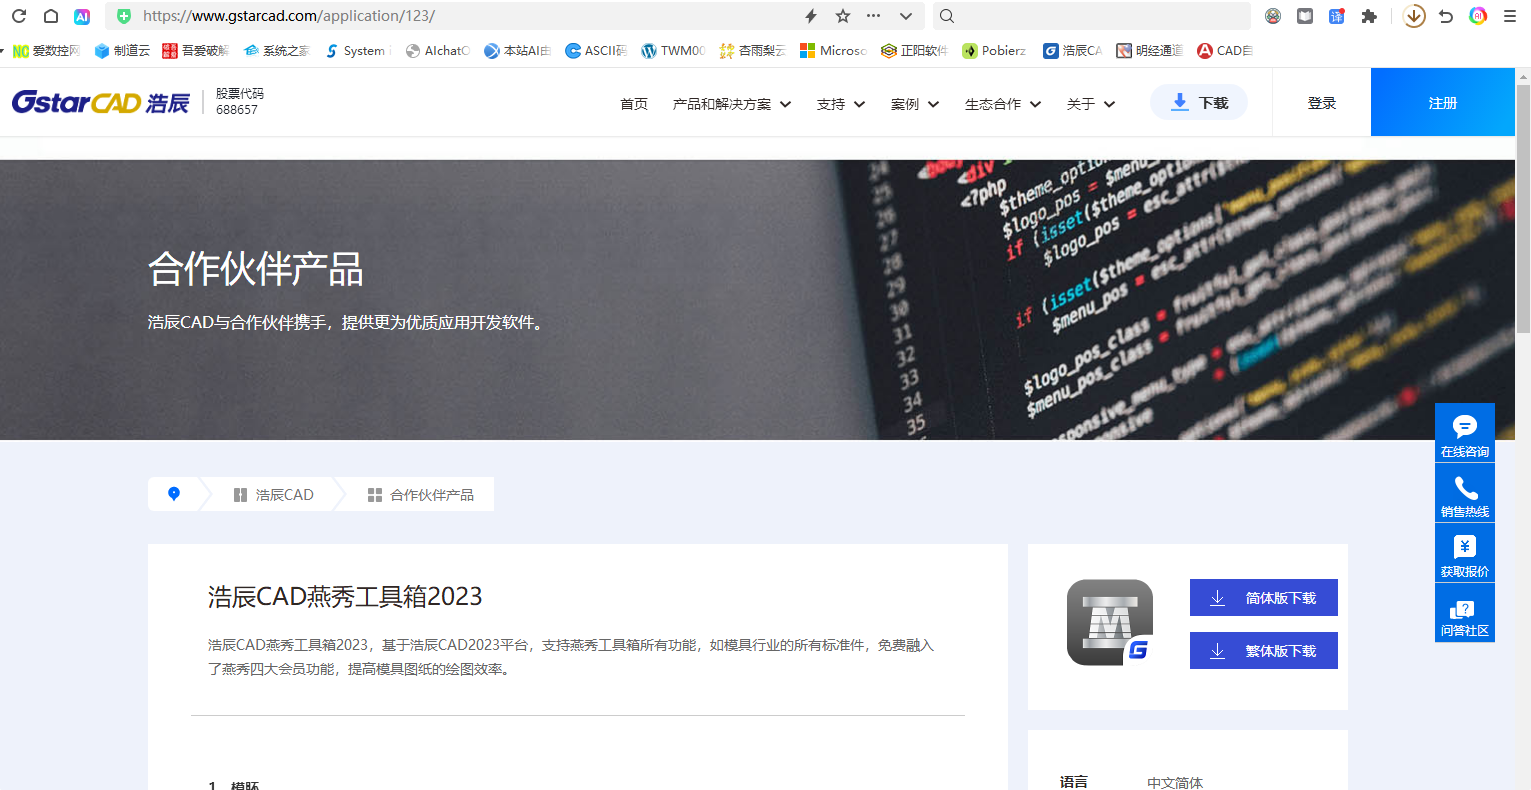Image resolution: width=1531 pixels, height=790 pixels.
Task: Click the 下载 download pill button
Action: (1199, 102)
